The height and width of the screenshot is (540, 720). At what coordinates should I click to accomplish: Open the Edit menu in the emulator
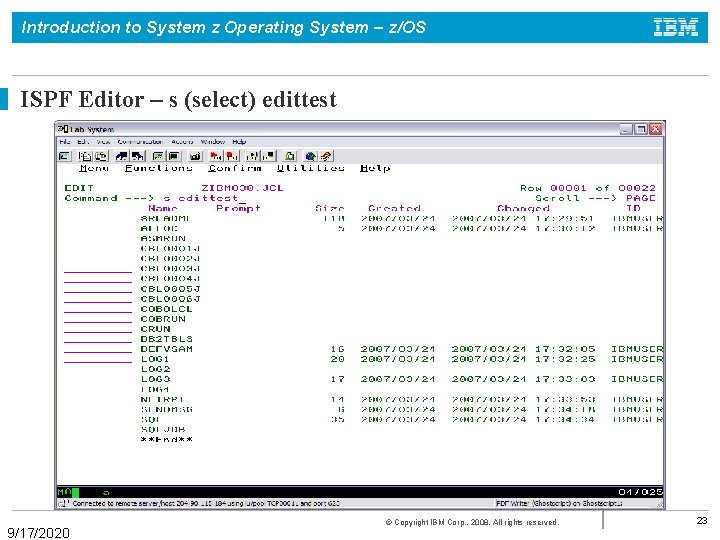83,142
